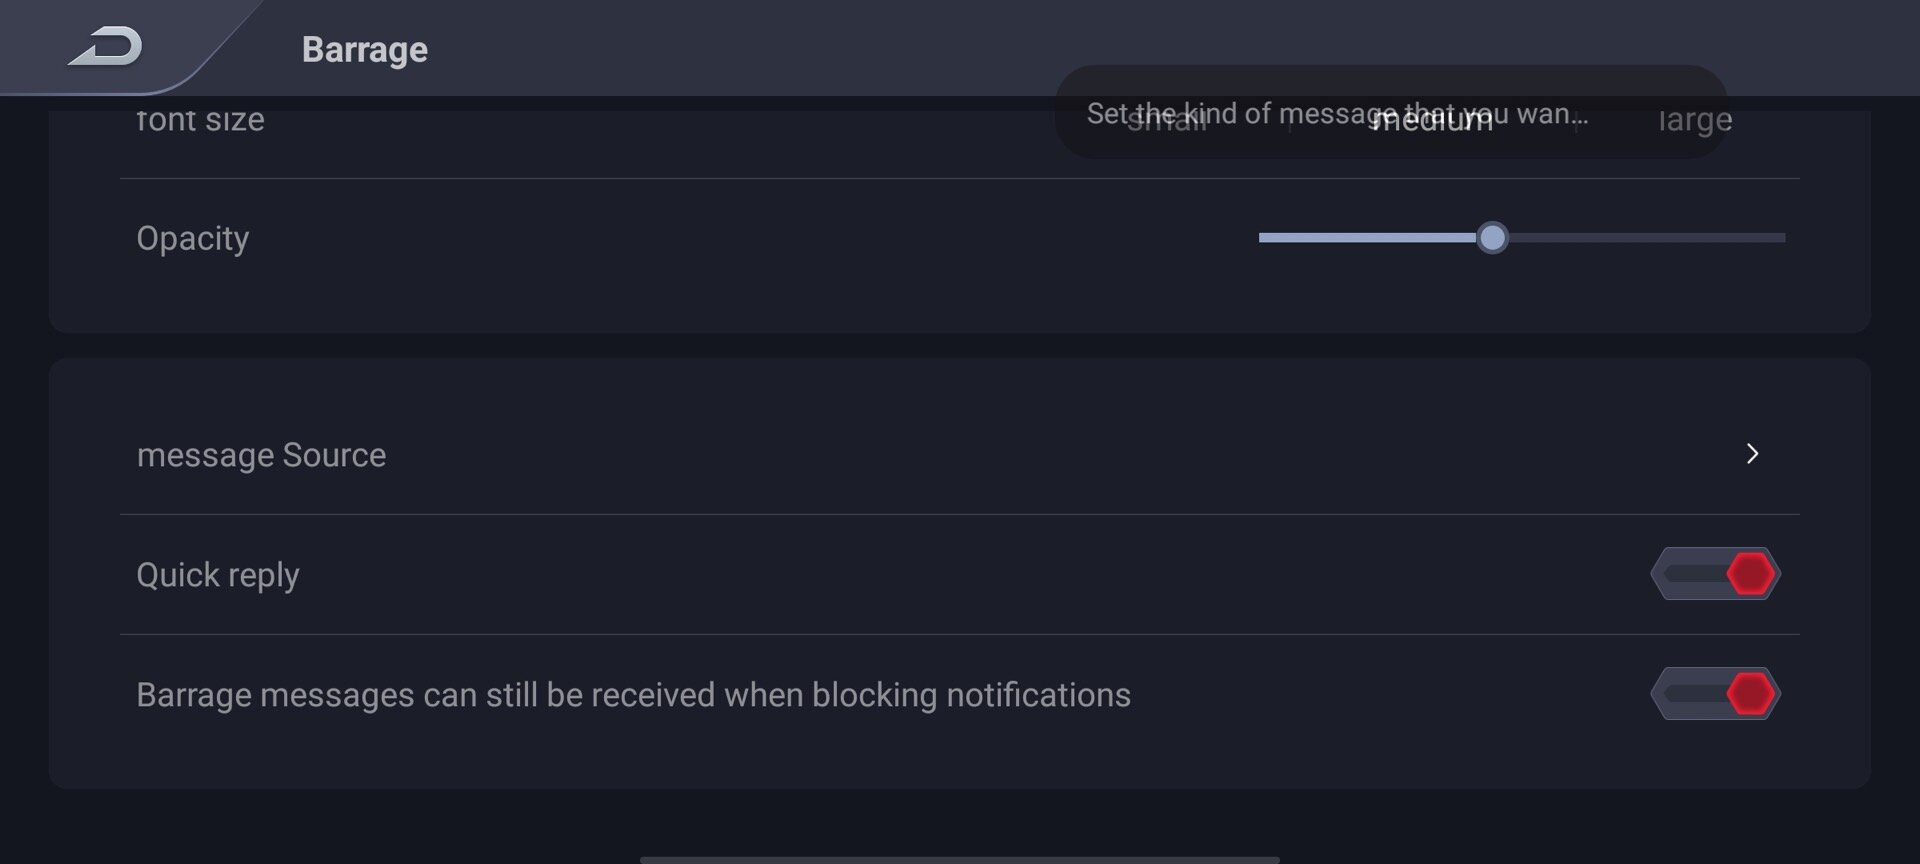1920x864 pixels.
Task: Select the medium font size option
Action: click(1433, 120)
